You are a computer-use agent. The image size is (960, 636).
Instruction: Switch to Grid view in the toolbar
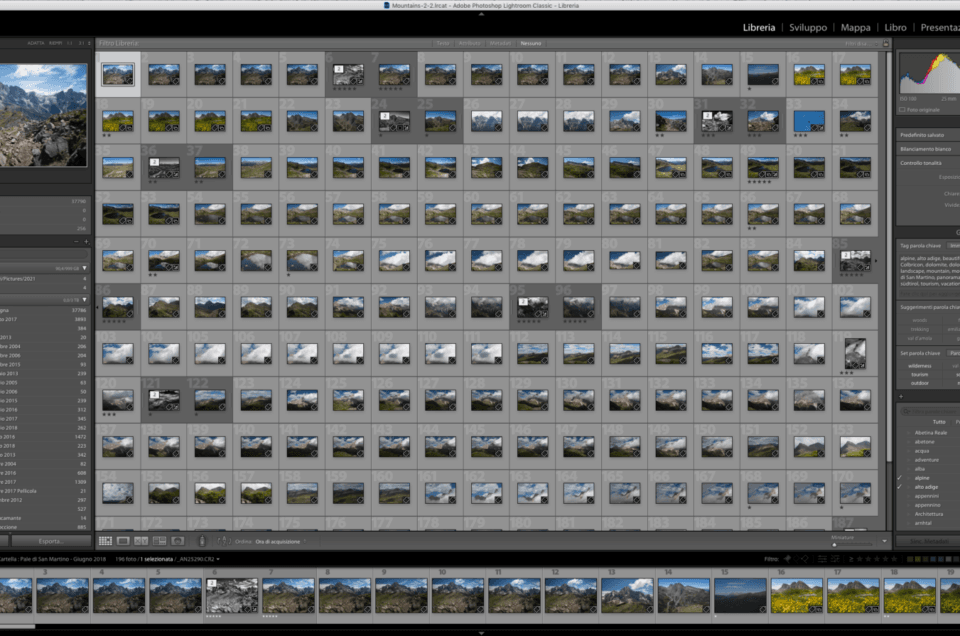tap(105, 541)
